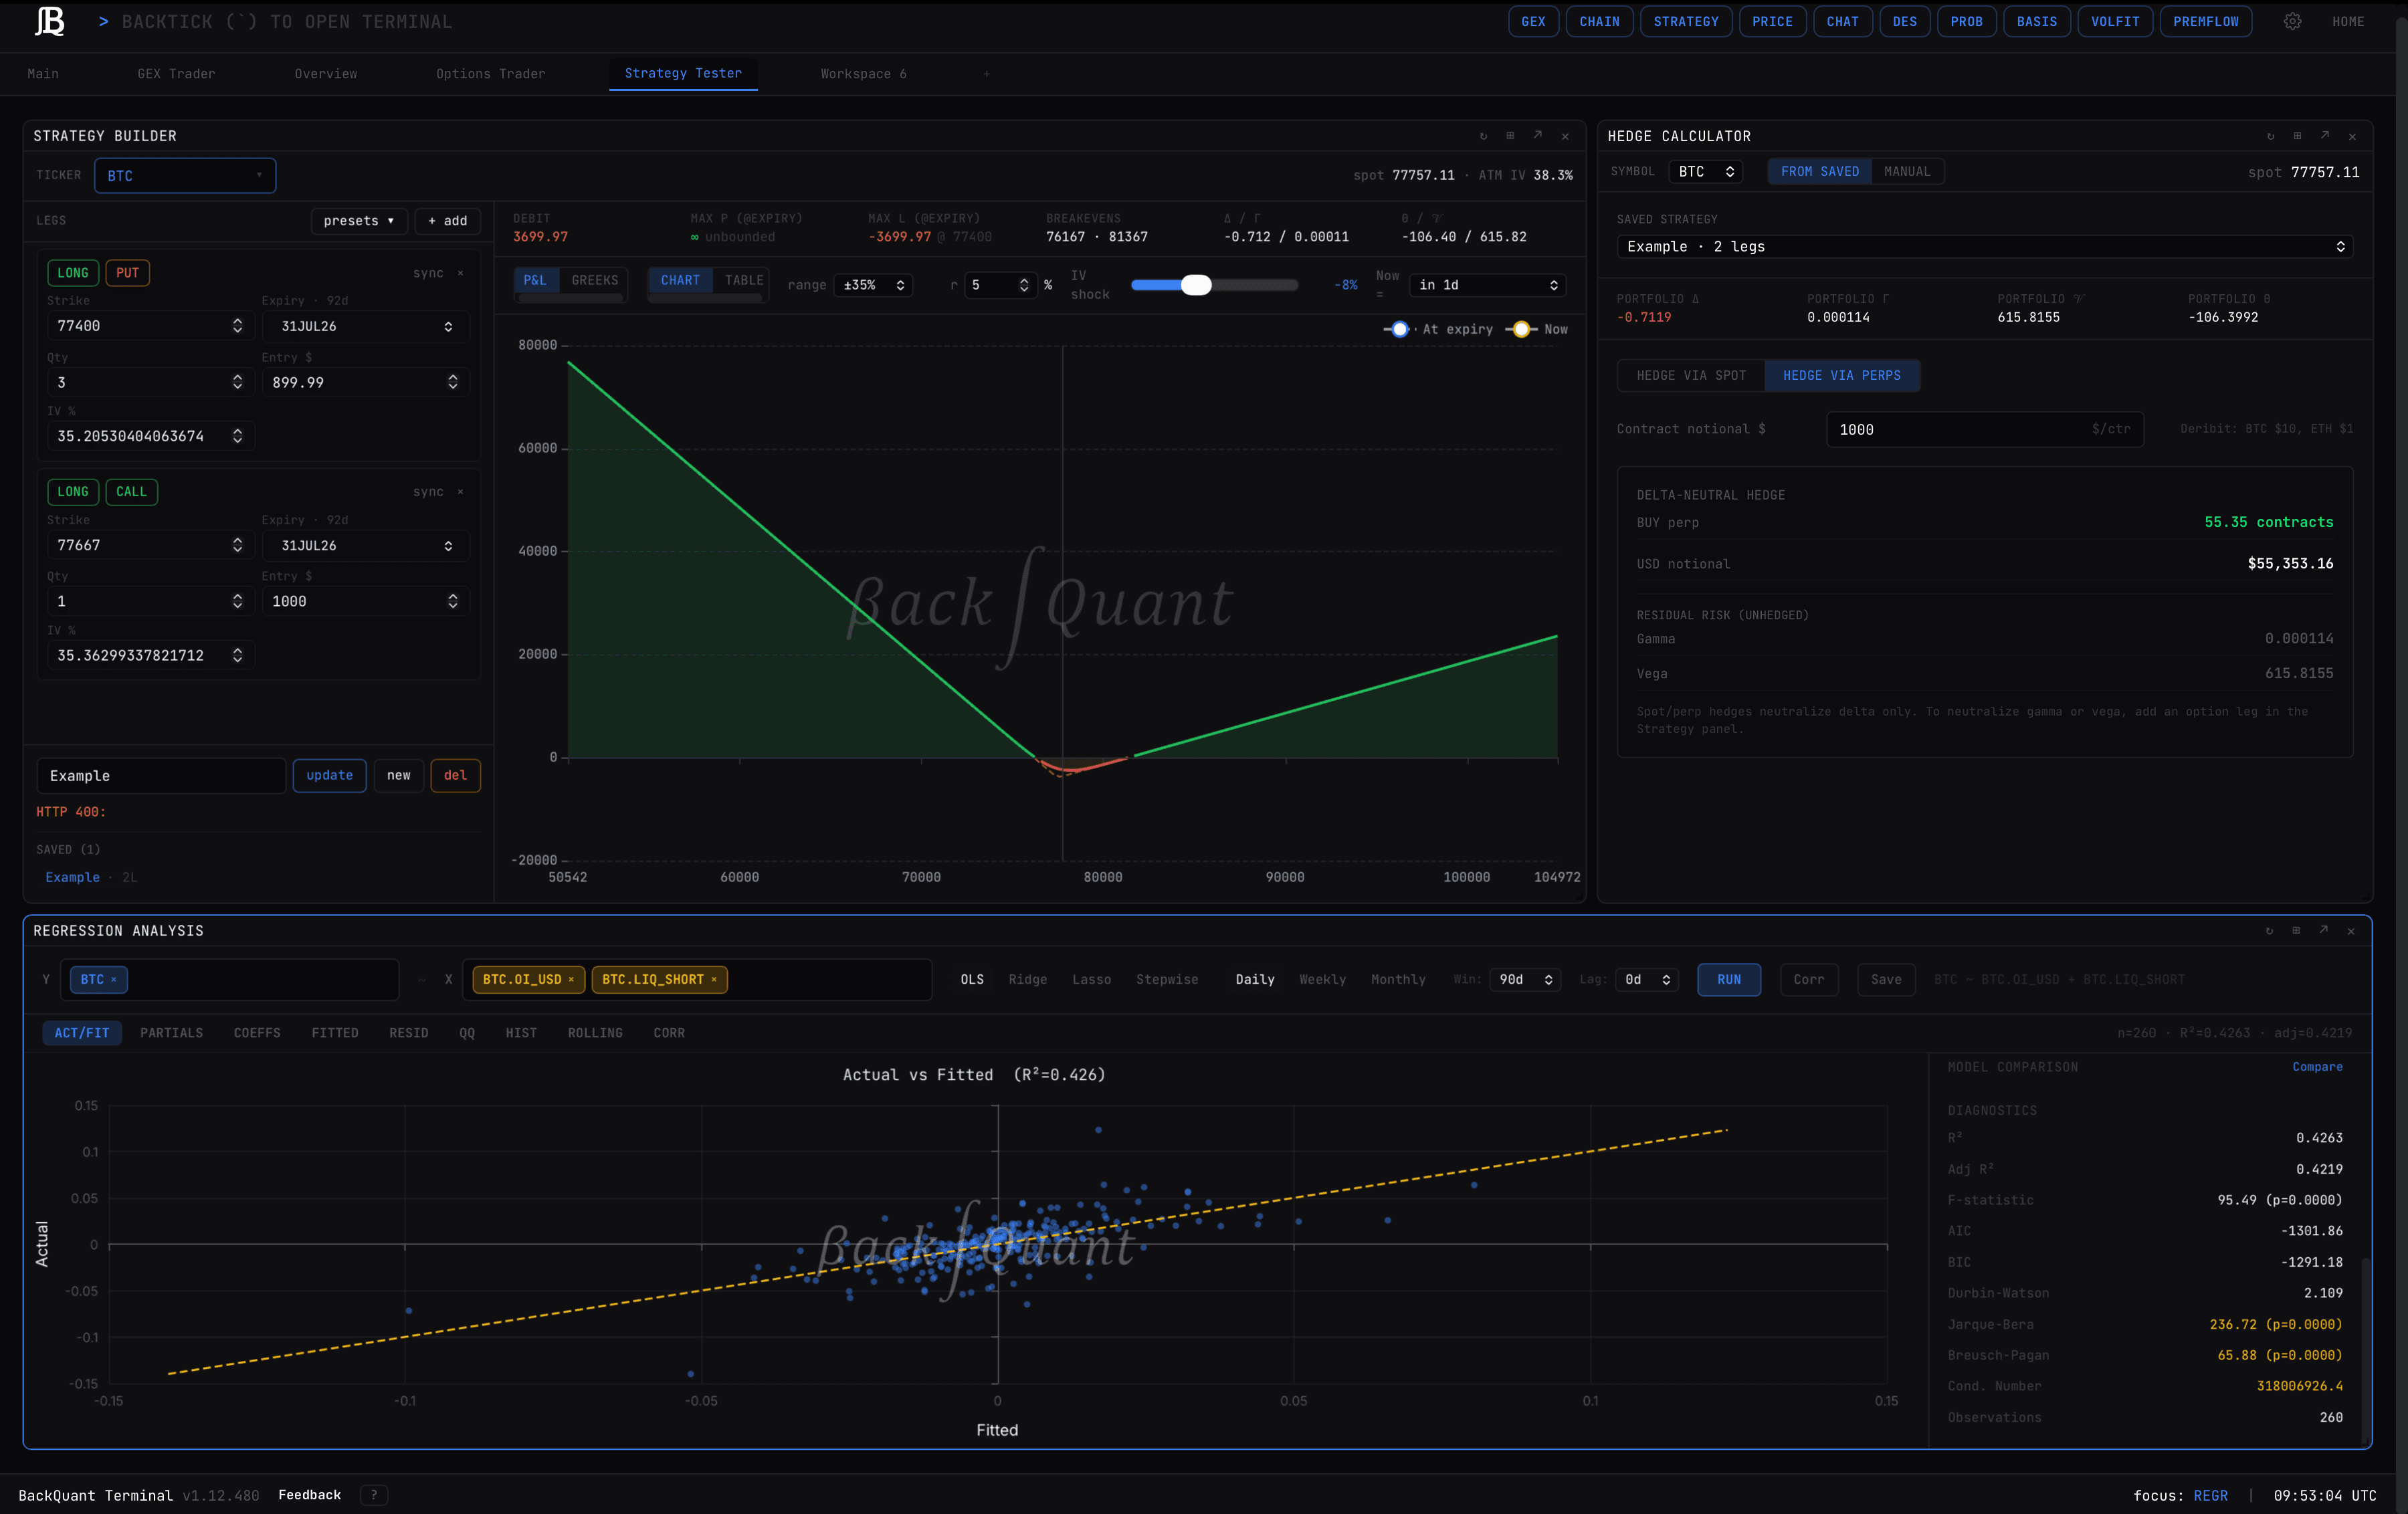The image size is (2408, 1514).
Task: Step the call Entry 1000 spinner
Action: (x=452, y=601)
